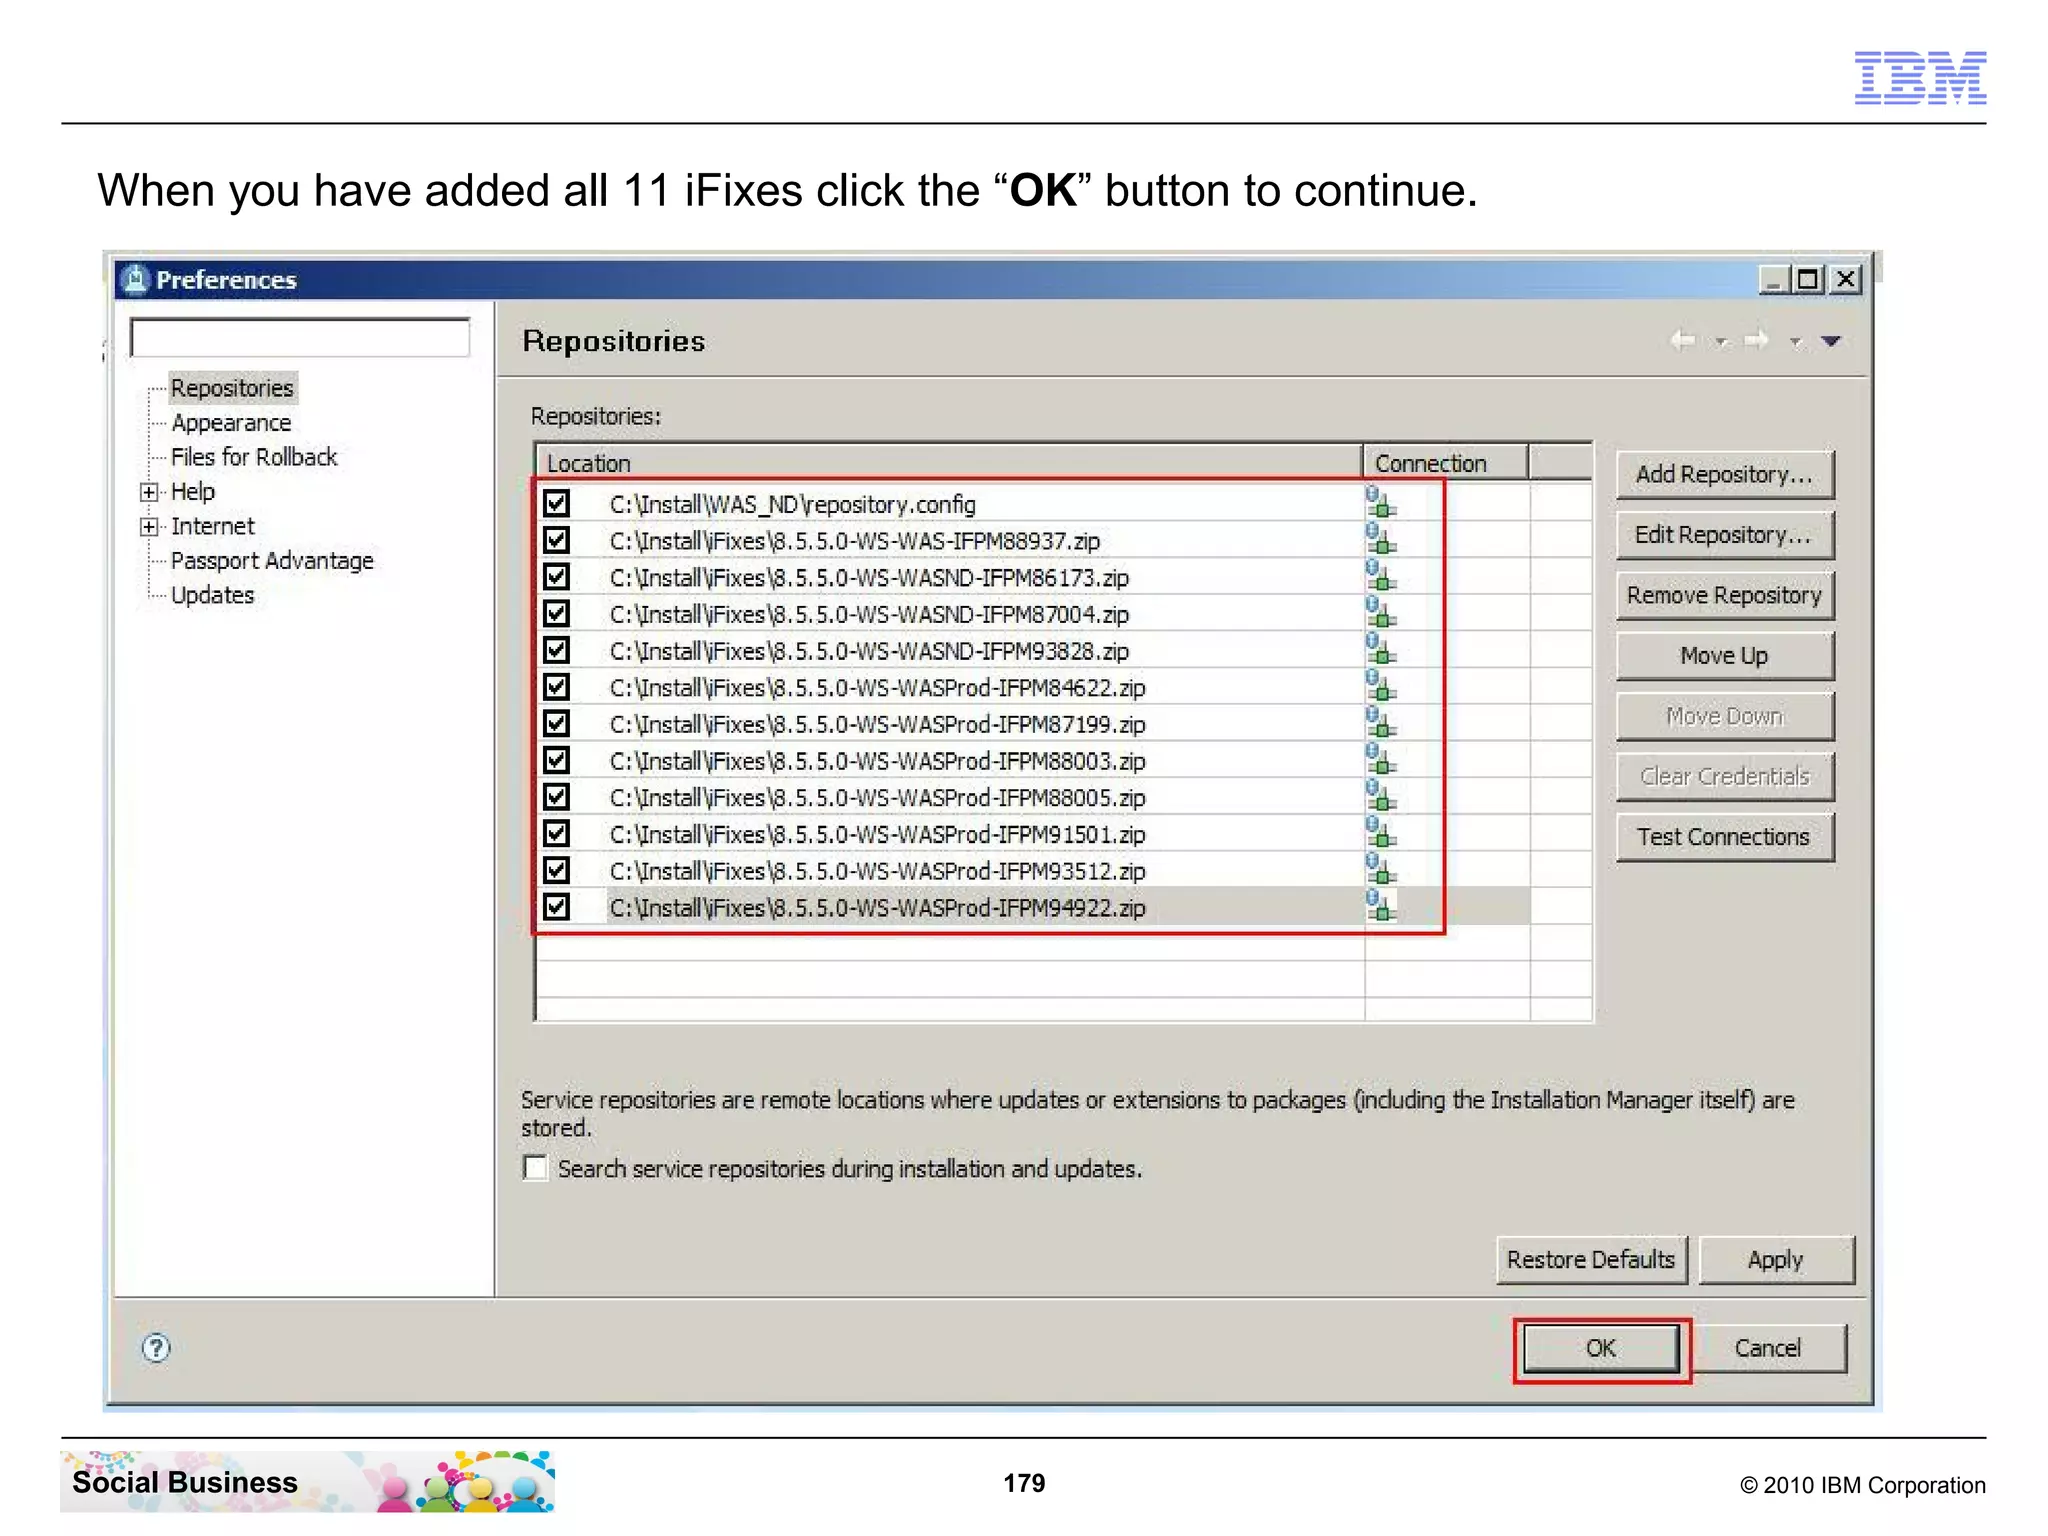The height and width of the screenshot is (1536, 2048).
Task: Select Appearance in the preferences tree
Action: [x=231, y=423]
